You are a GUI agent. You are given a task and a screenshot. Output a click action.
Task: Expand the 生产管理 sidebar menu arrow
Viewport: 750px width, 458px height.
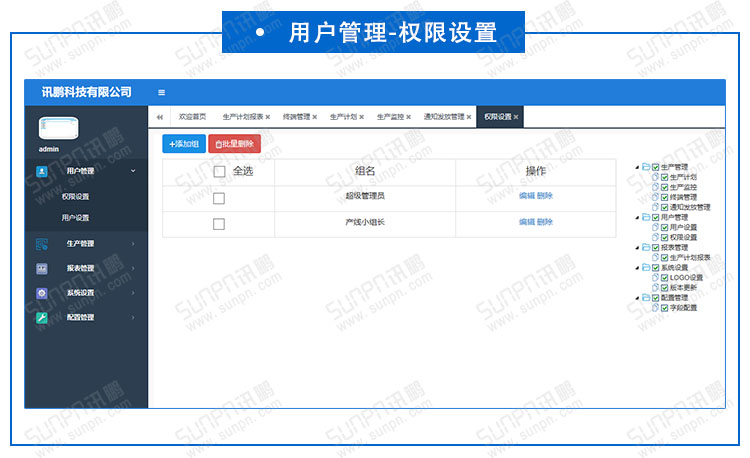click(133, 244)
